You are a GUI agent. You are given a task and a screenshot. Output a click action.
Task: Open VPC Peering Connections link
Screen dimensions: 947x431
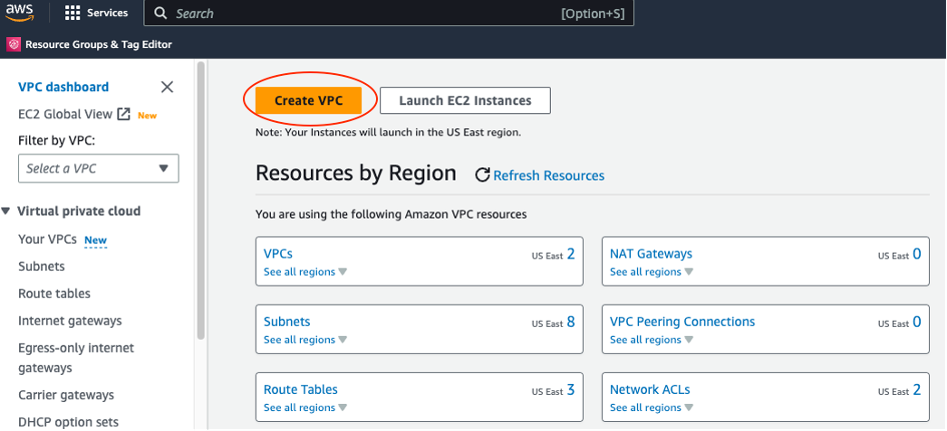(x=682, y=322)
